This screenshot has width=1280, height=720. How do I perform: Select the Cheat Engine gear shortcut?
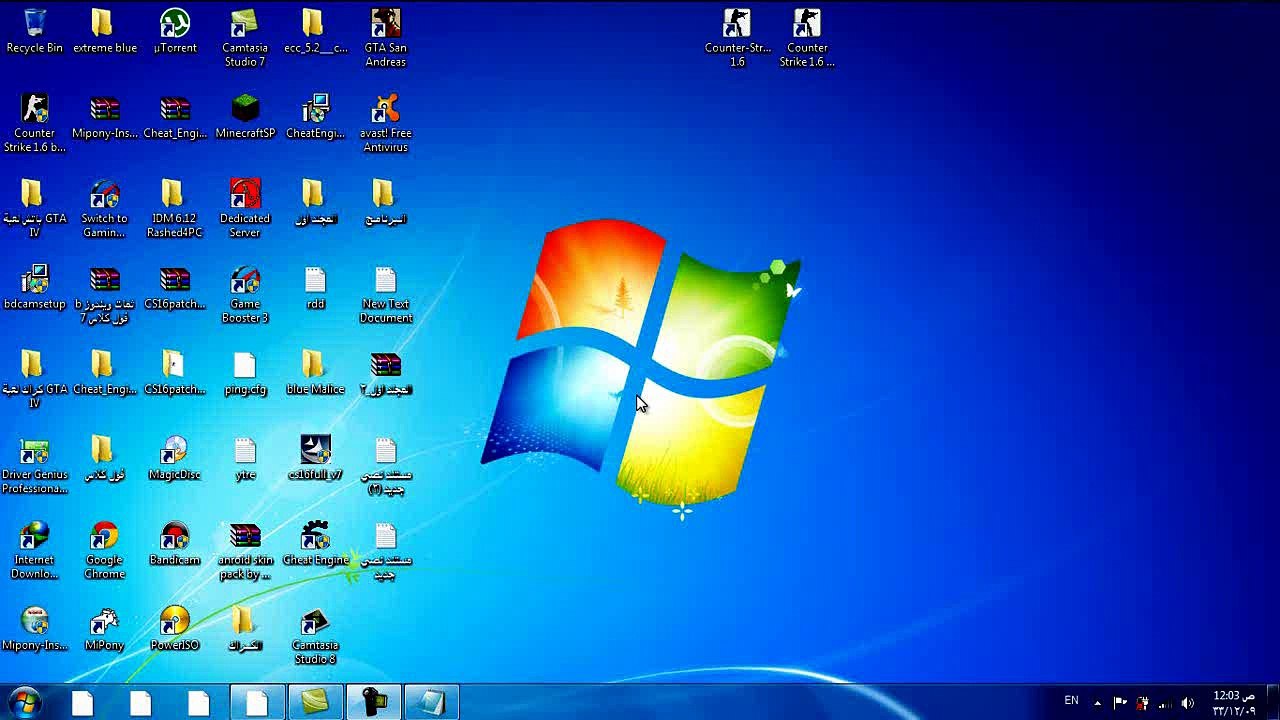pos(315,543)
